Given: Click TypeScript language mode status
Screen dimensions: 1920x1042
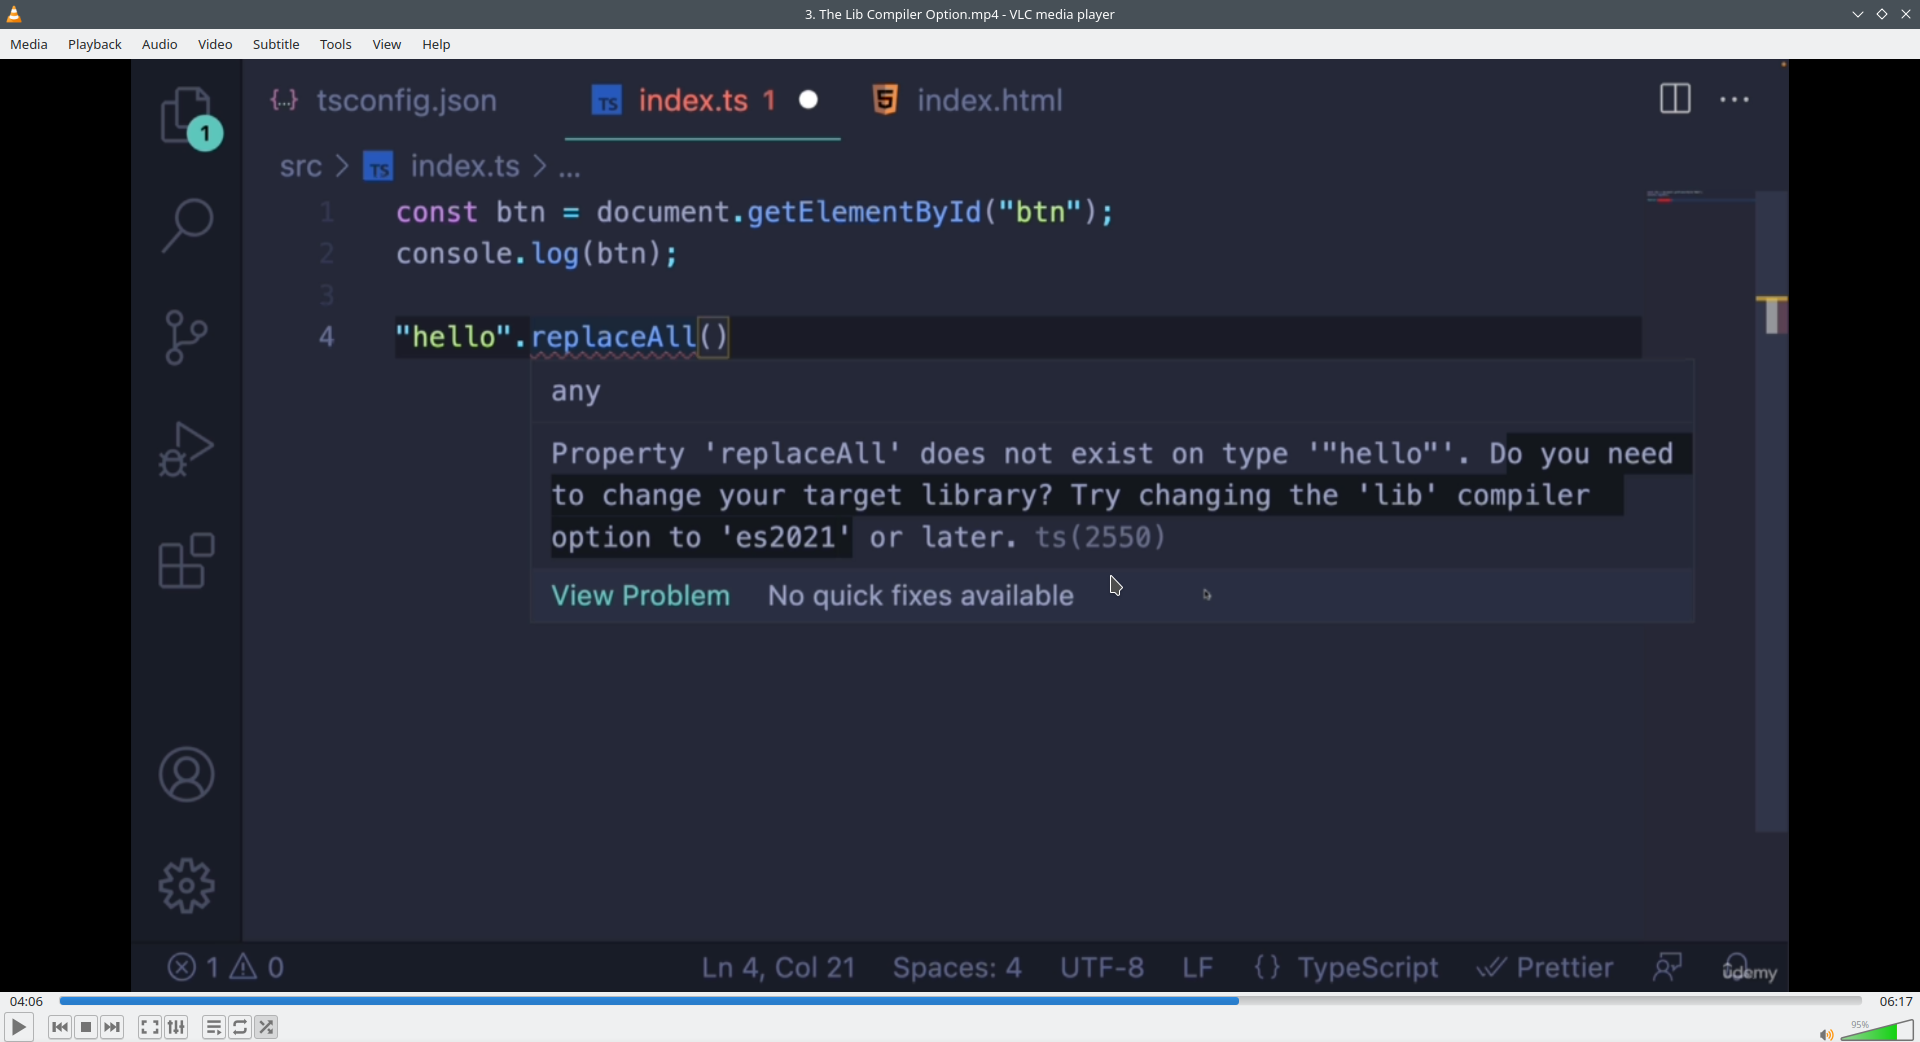Looking at the screenshot, I should coord(1346,968).
